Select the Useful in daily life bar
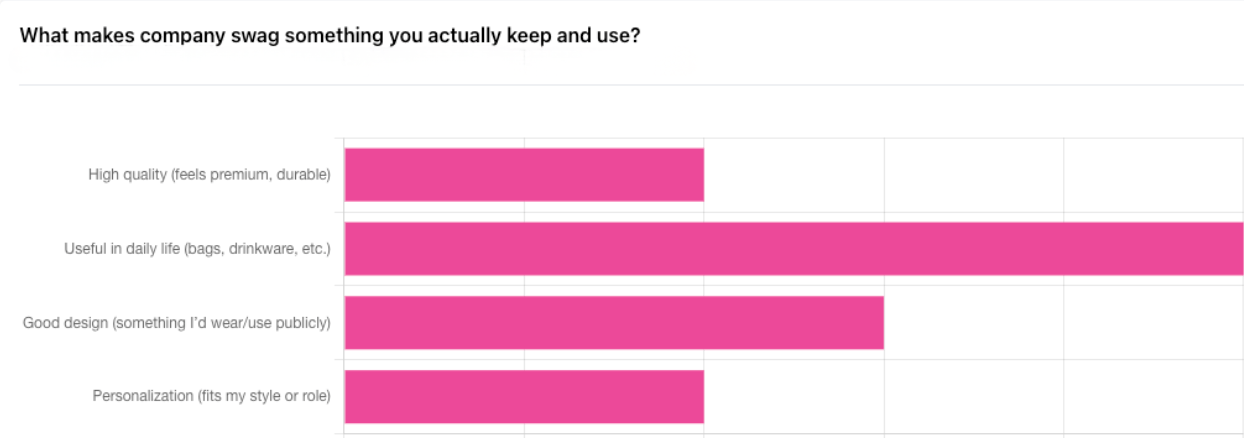The width and height of the screenshot is (1244, 438). click(794, 249)
